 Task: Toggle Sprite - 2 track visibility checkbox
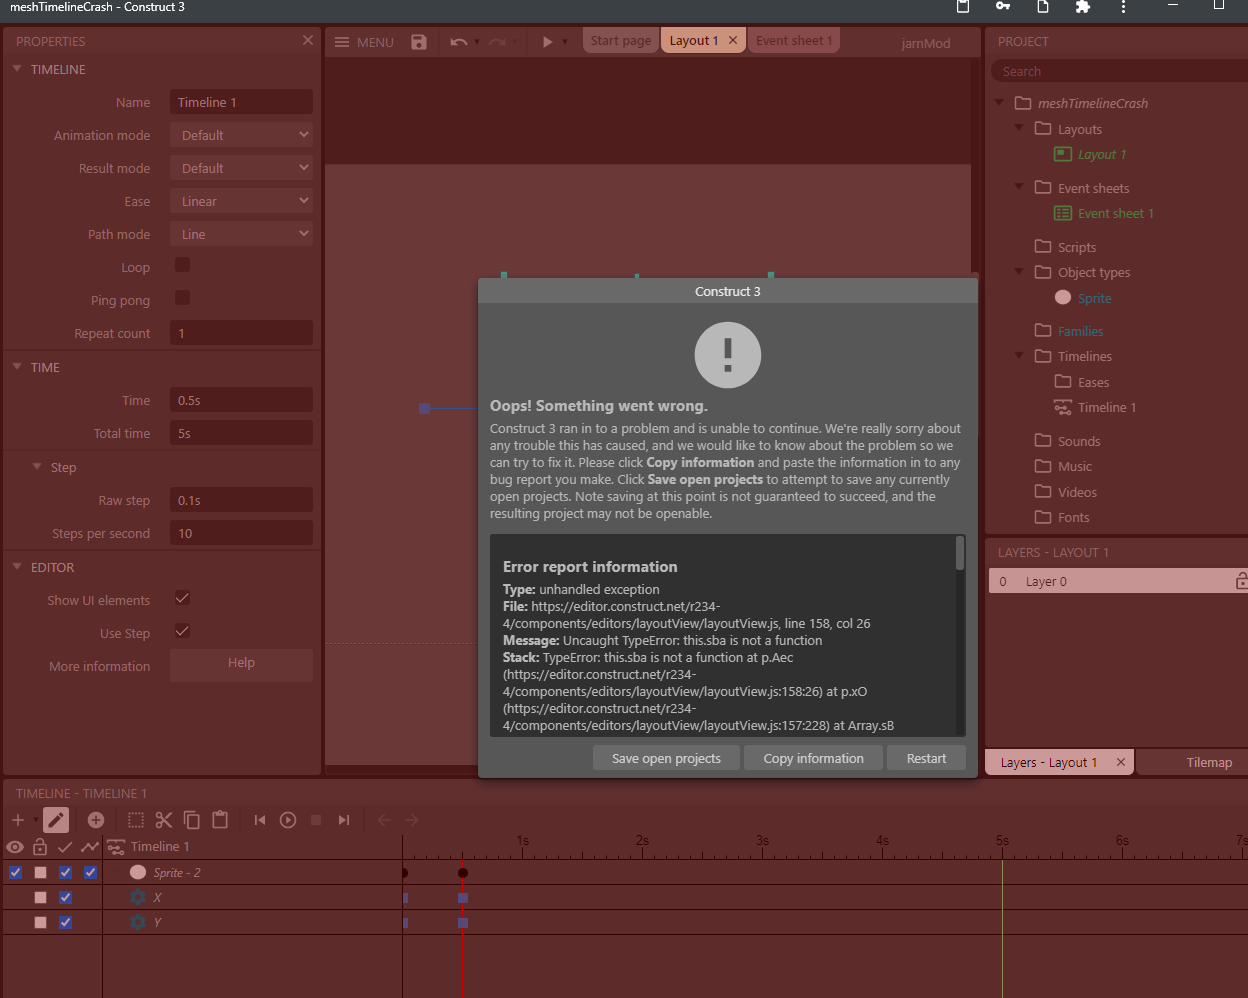(15, 872)
